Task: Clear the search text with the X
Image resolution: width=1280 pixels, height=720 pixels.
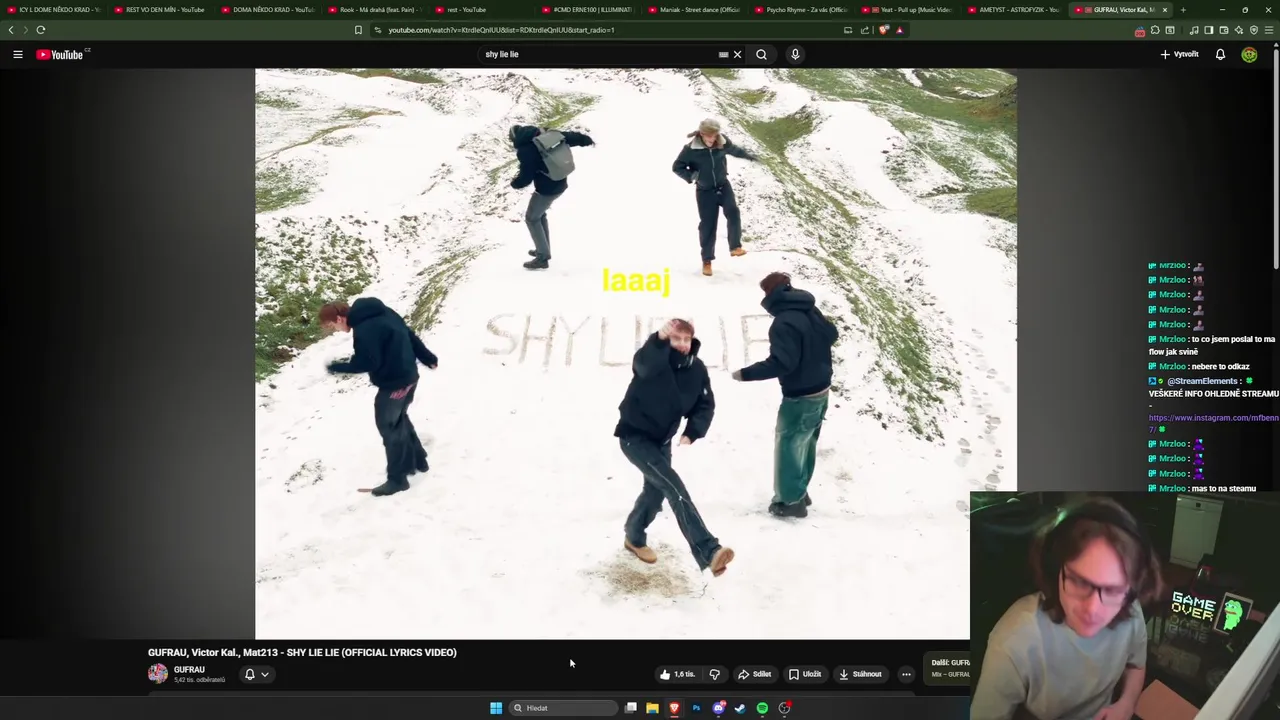Action: coord(737,54)
